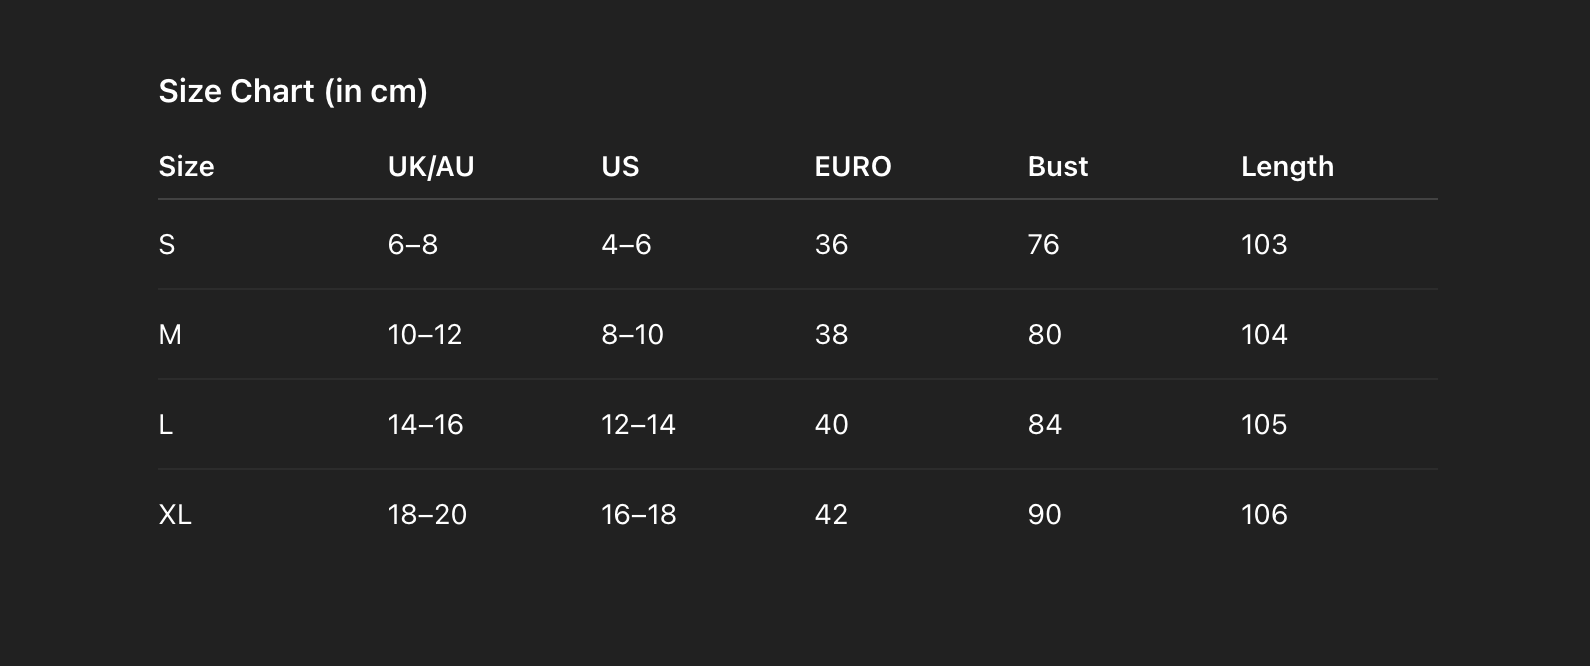Viewport: 1590px width, 666px height.
Task: Click US value 12–14
Action: click(x=638, y=424)
